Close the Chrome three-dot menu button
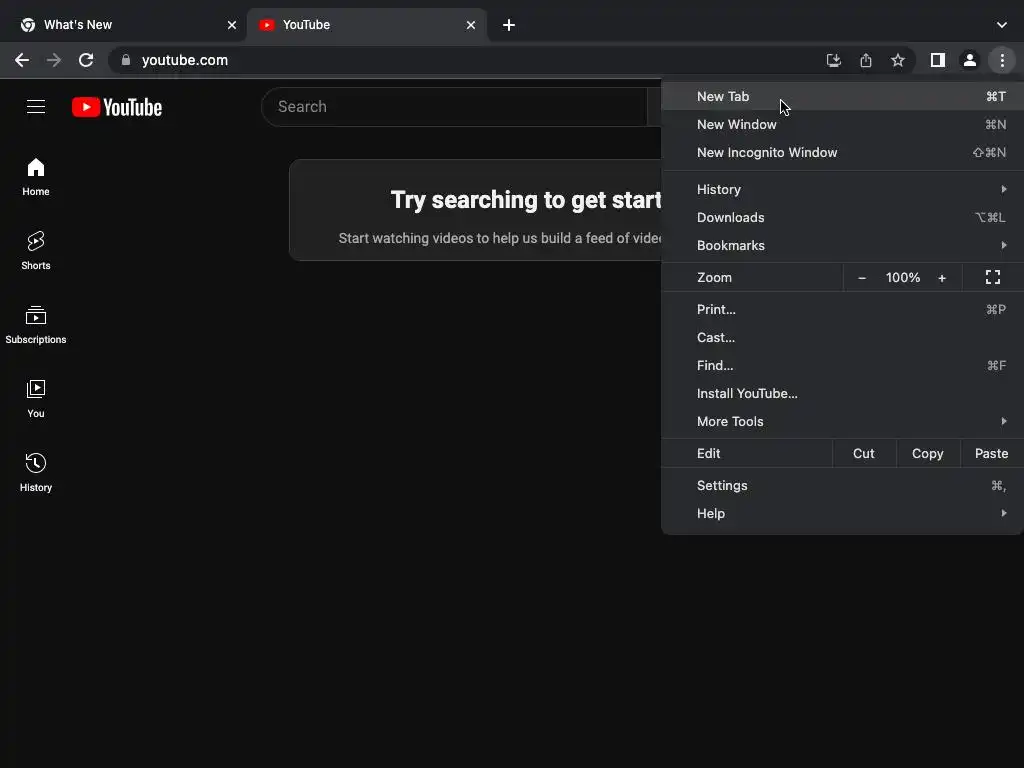 (1002, 60)
